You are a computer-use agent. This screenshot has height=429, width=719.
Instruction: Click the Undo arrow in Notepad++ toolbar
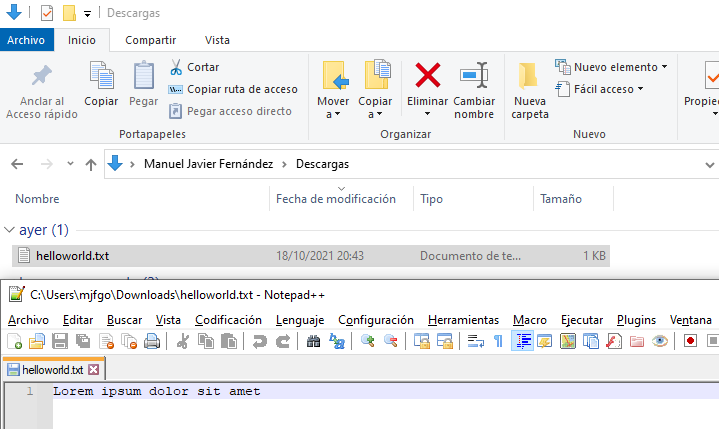point(260,341)
